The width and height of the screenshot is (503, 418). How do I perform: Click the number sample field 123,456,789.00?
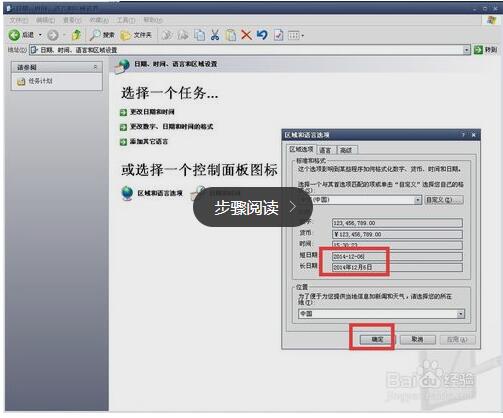[x=397, y=223]
